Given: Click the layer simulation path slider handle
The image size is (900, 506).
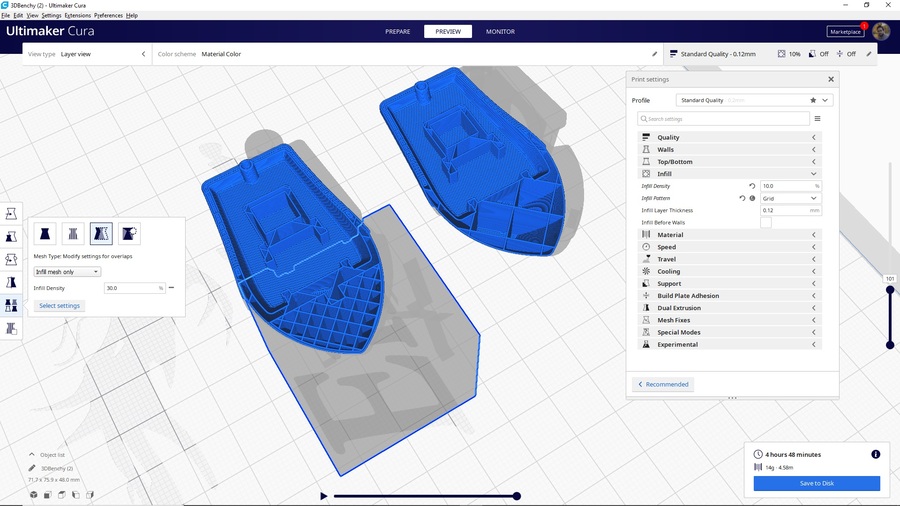Looking at the screenshot, I should coord(517,496).
